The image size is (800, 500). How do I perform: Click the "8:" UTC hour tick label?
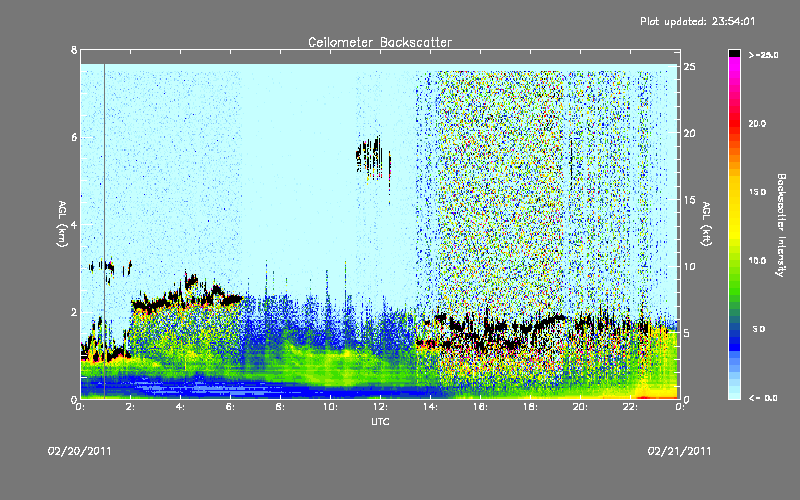coord(281,407)
